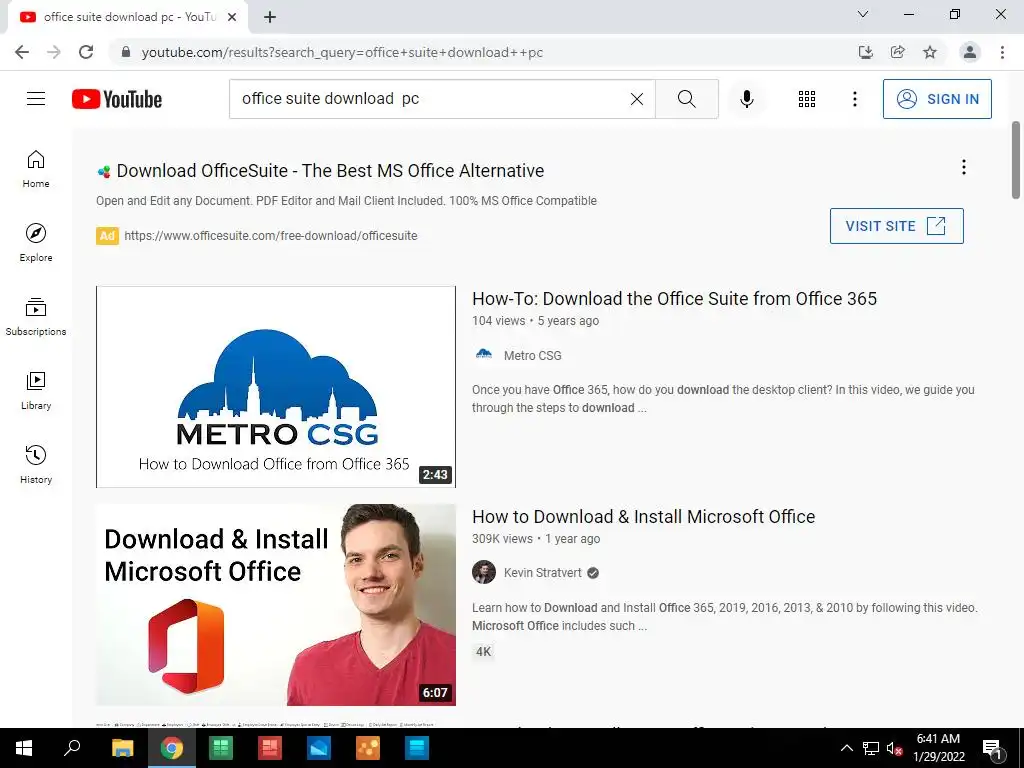Open Windows taskbar search
Viewport: 1024px width, 768px height.
(72, 748)
